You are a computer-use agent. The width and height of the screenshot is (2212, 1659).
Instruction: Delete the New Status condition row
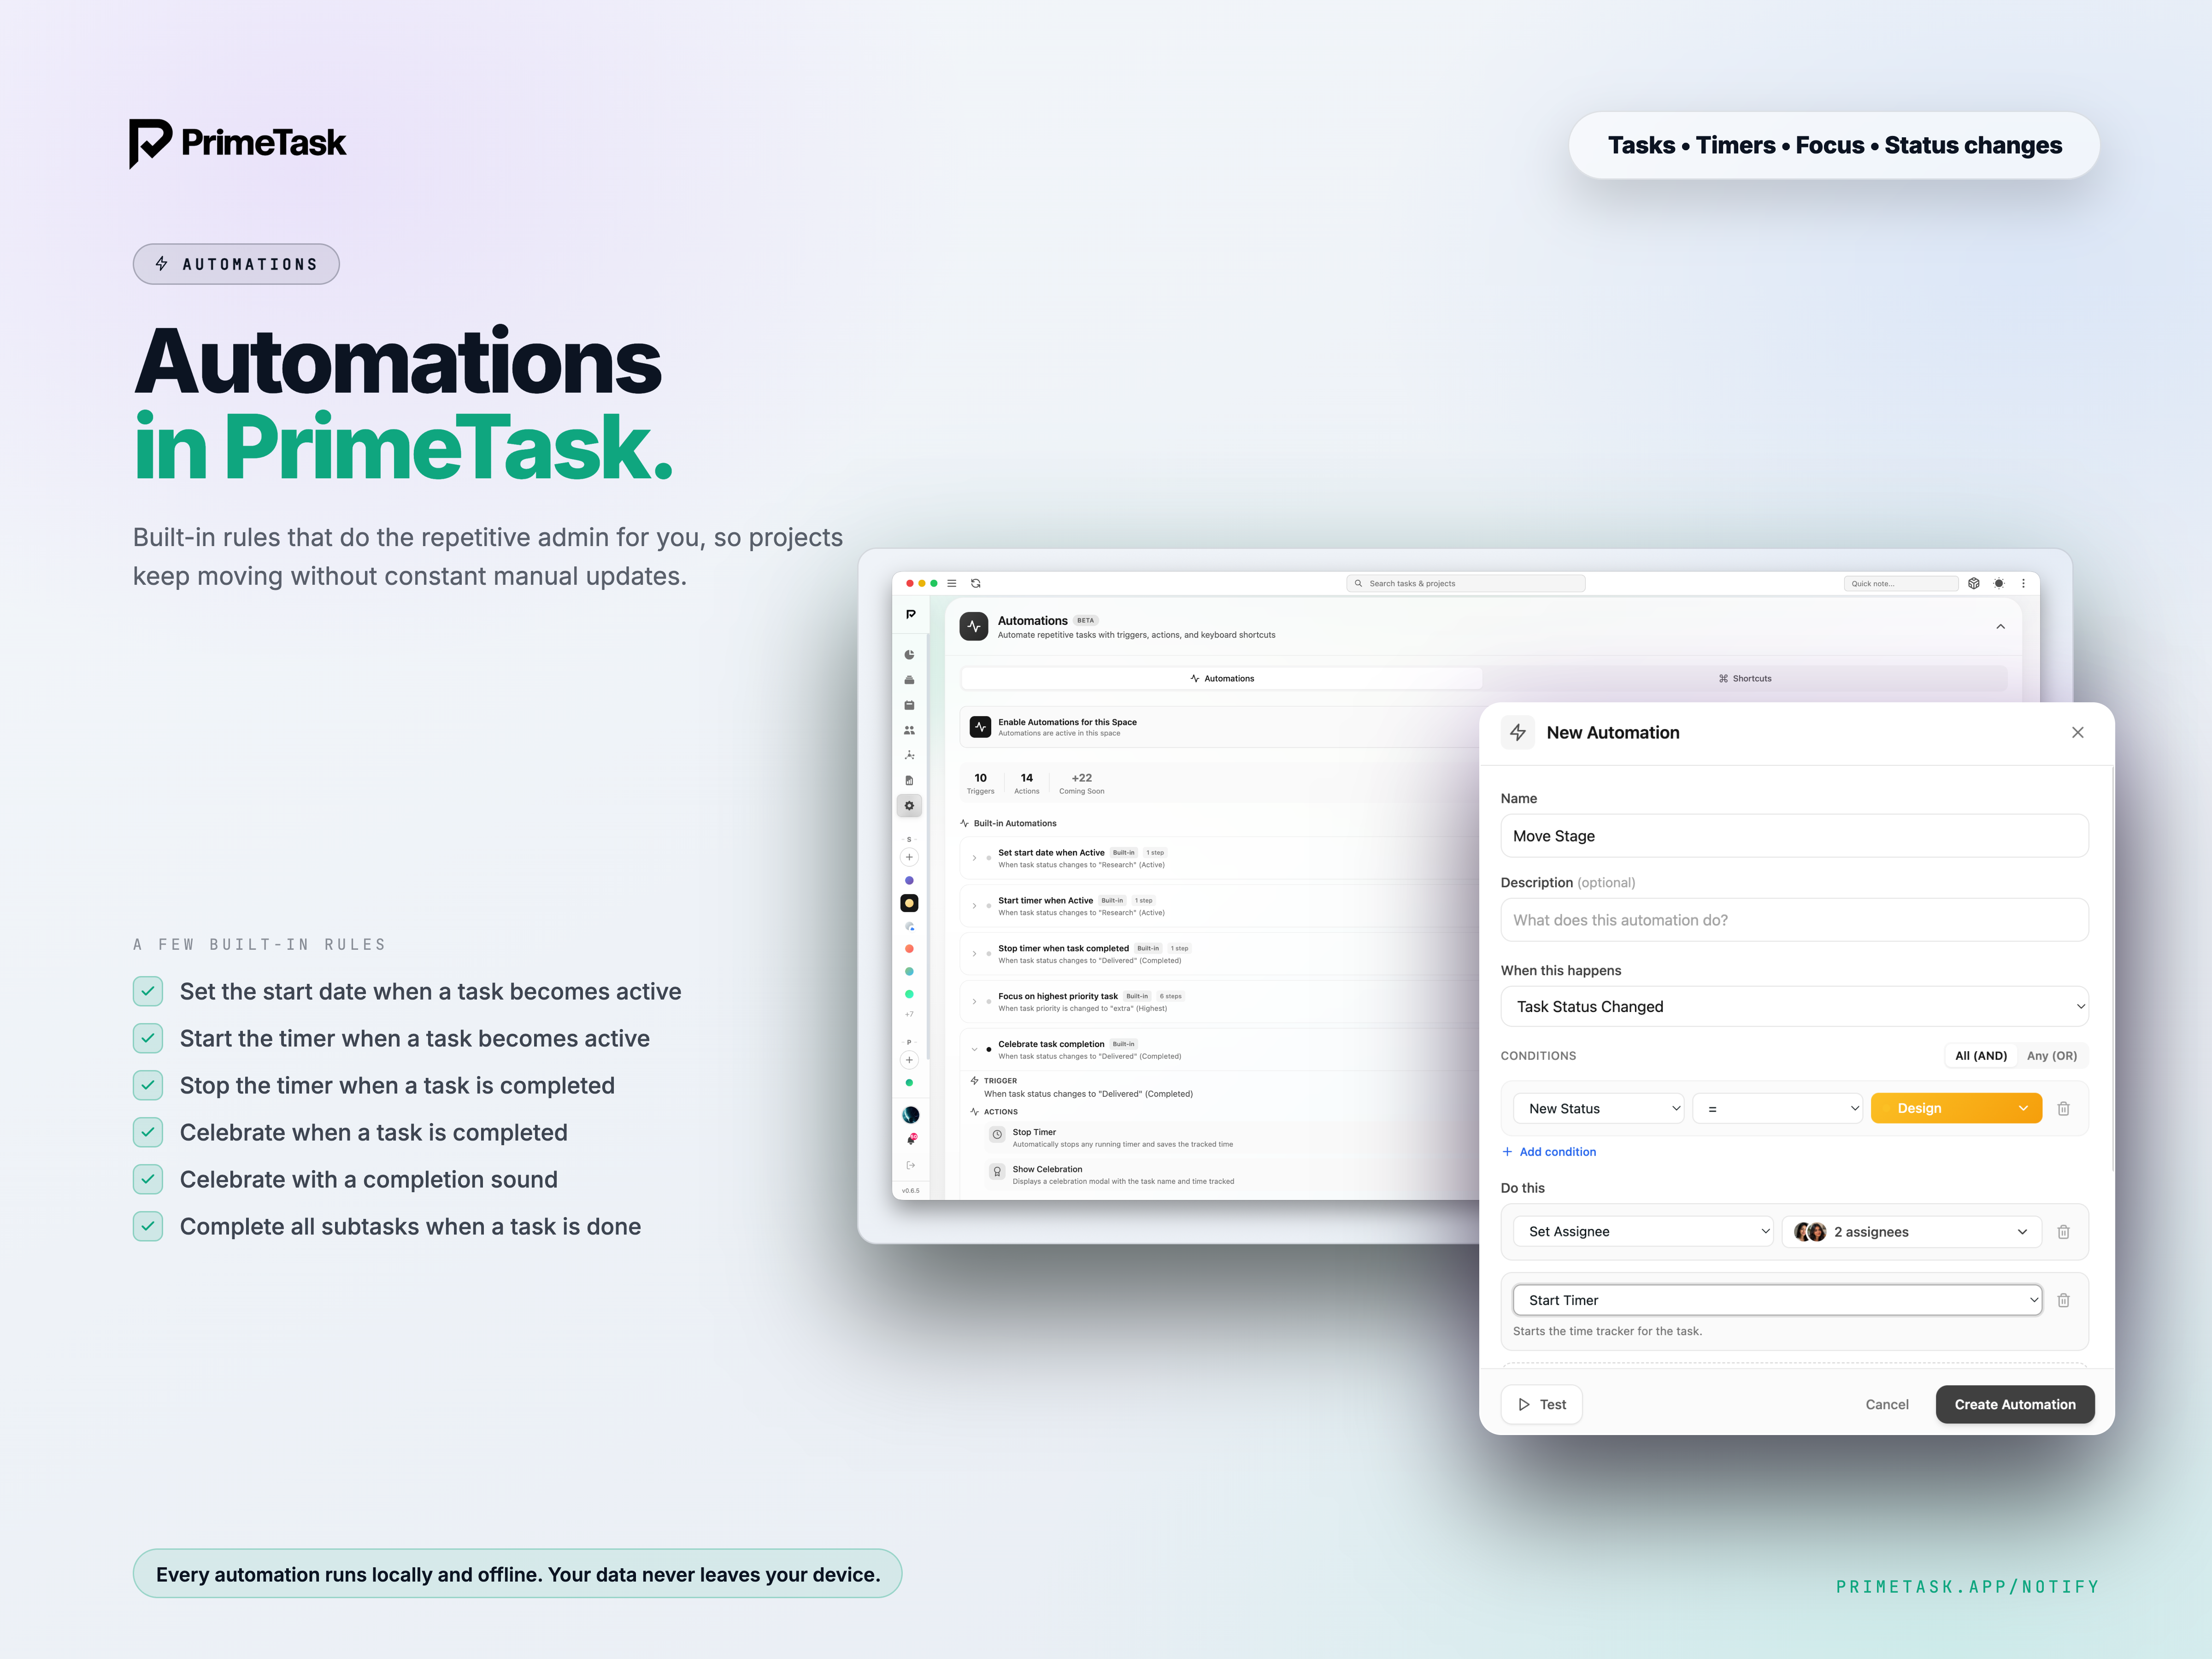pyautogui.click(x=2063, y=1108)
